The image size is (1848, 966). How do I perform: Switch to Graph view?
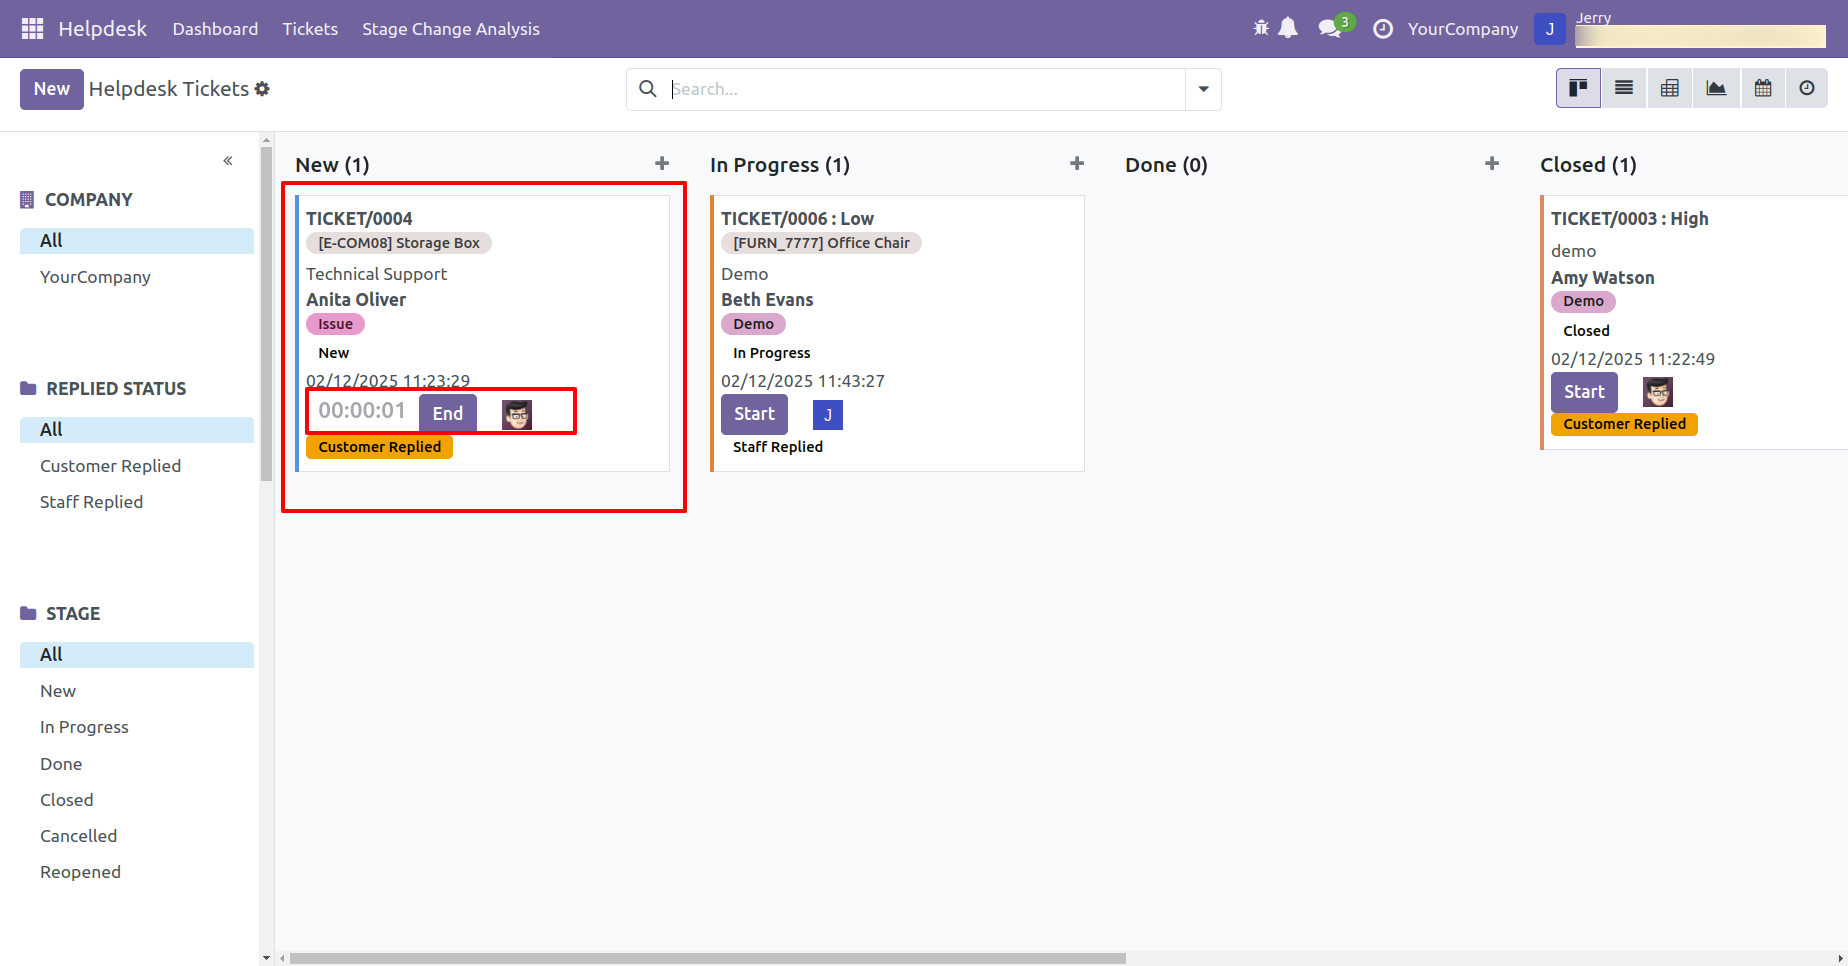coord(1716,88)
